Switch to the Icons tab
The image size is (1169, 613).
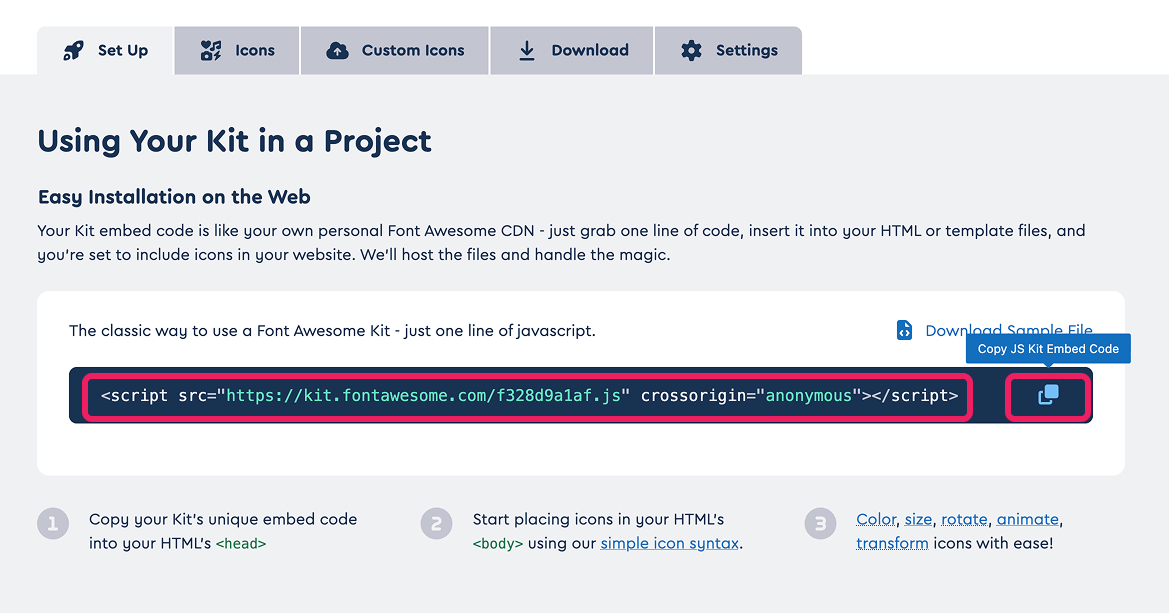237,51
